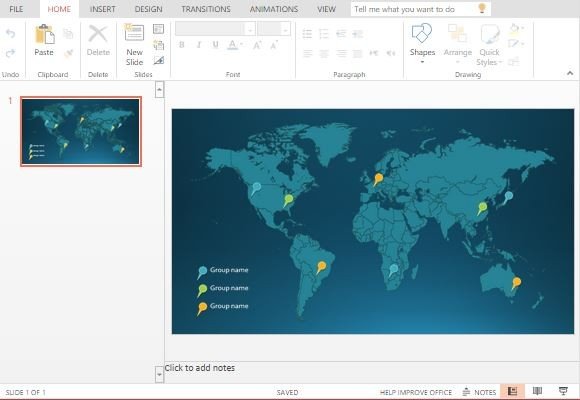
Task: Expand the font name dropdown
Action: [x=250, y=29]
